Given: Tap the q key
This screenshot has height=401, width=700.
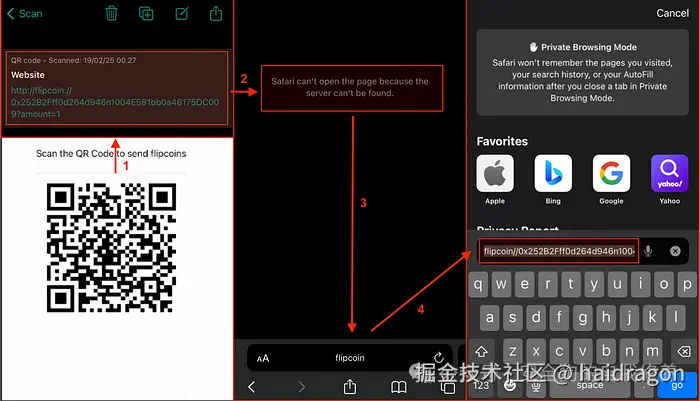Looking at the screenshot, I should tap(478, 284).
